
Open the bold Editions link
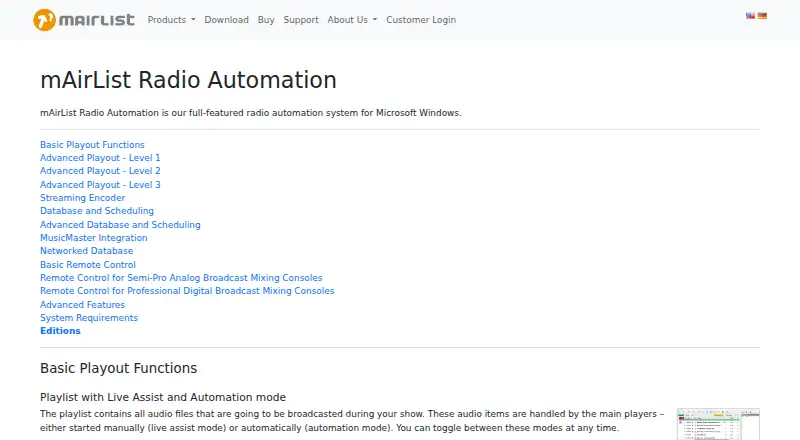pos(60,331)
